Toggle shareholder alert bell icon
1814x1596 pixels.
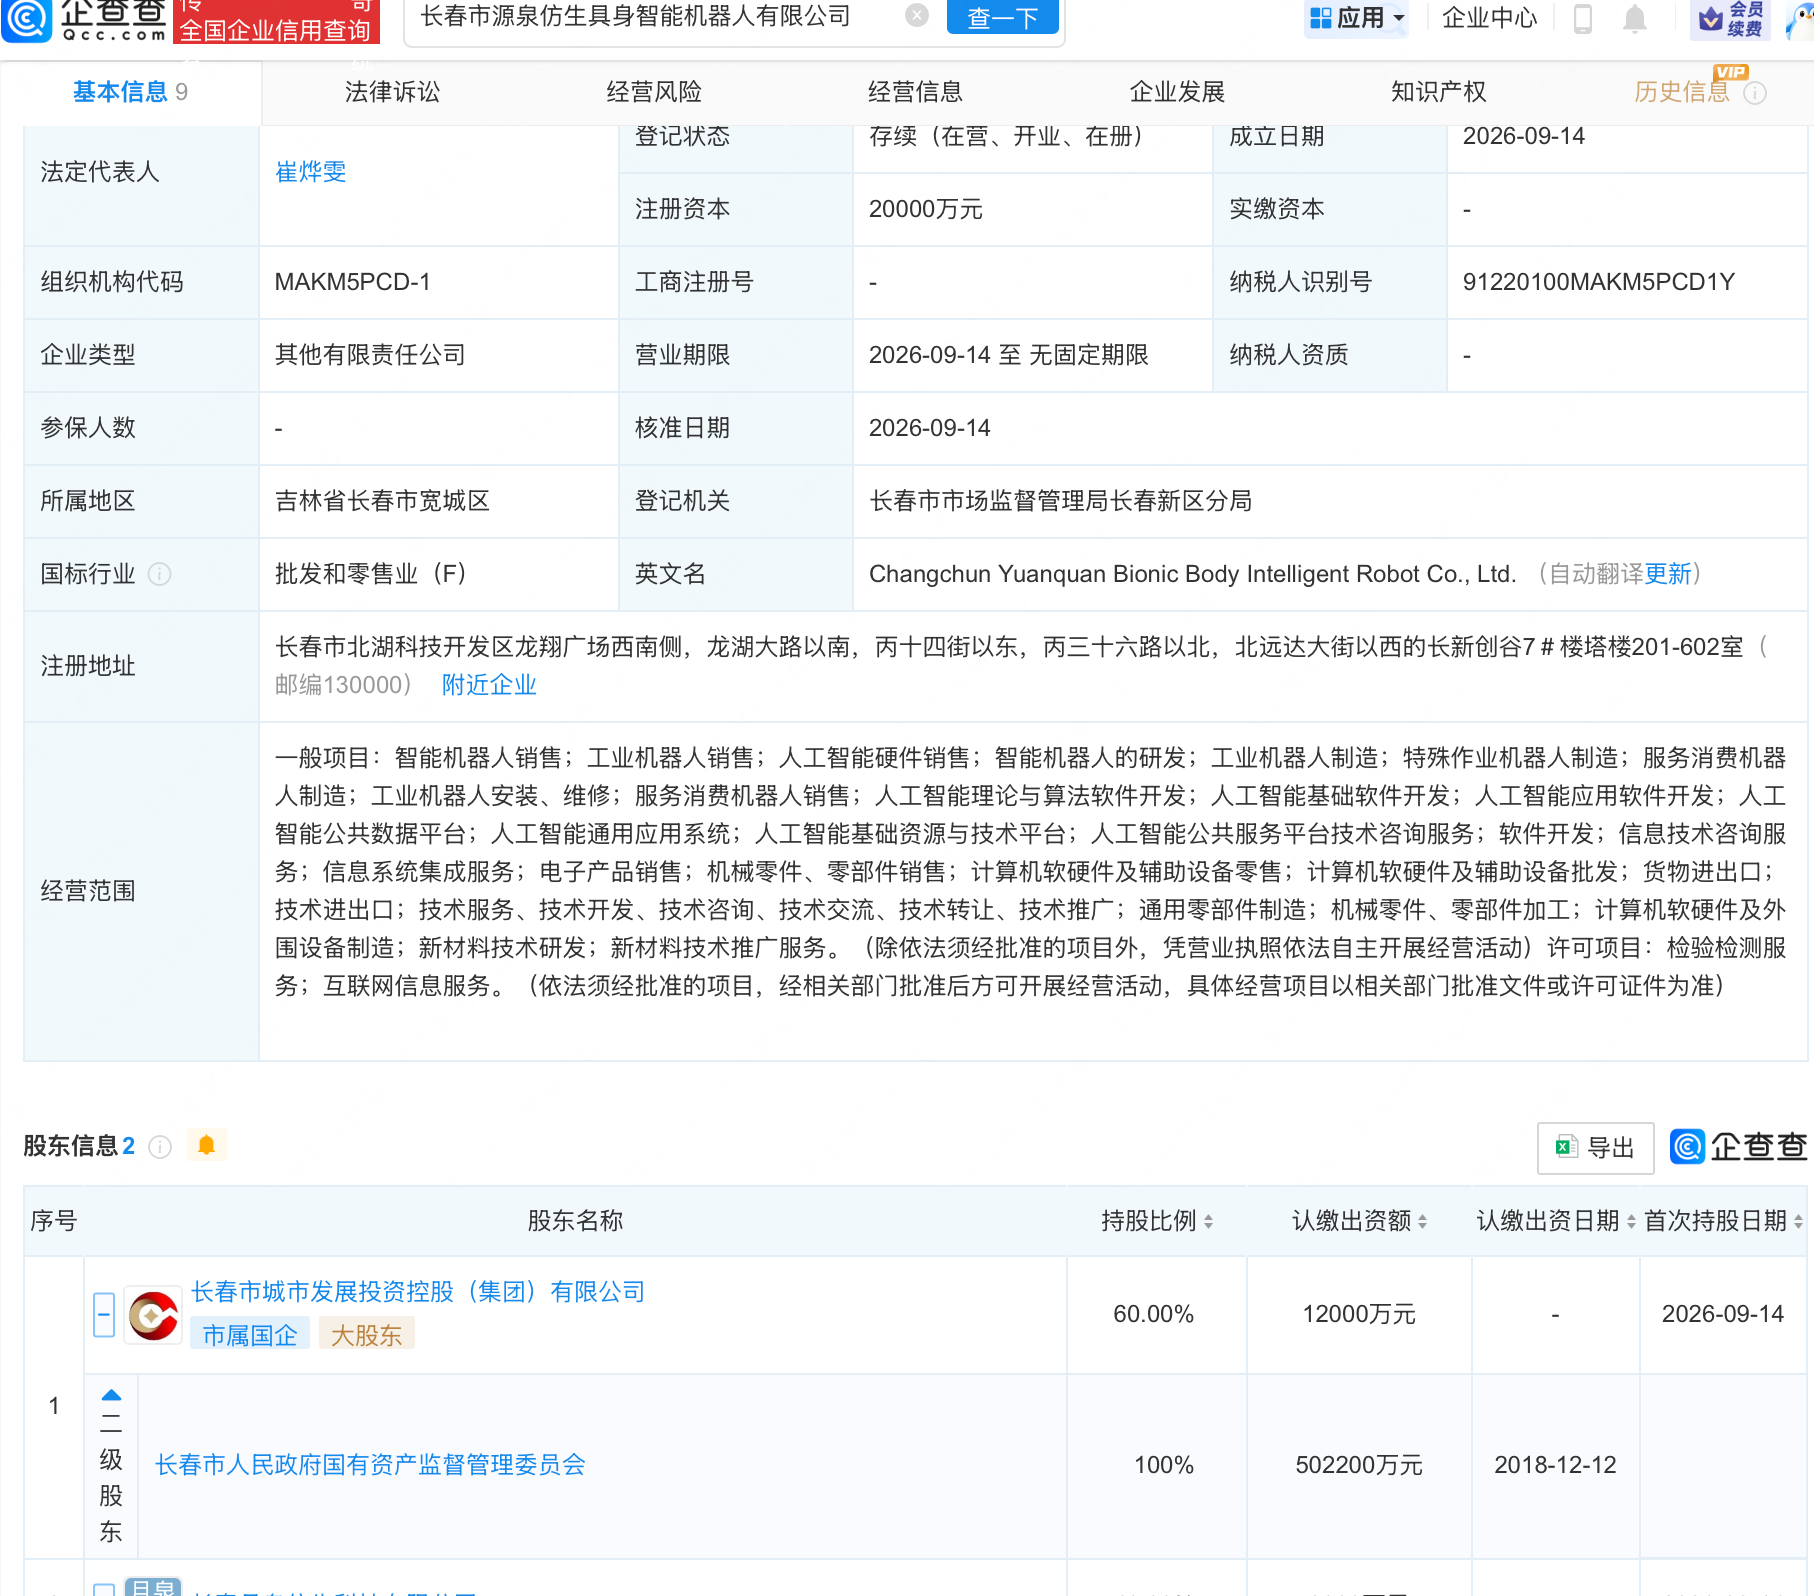[x=207, y=1145]
